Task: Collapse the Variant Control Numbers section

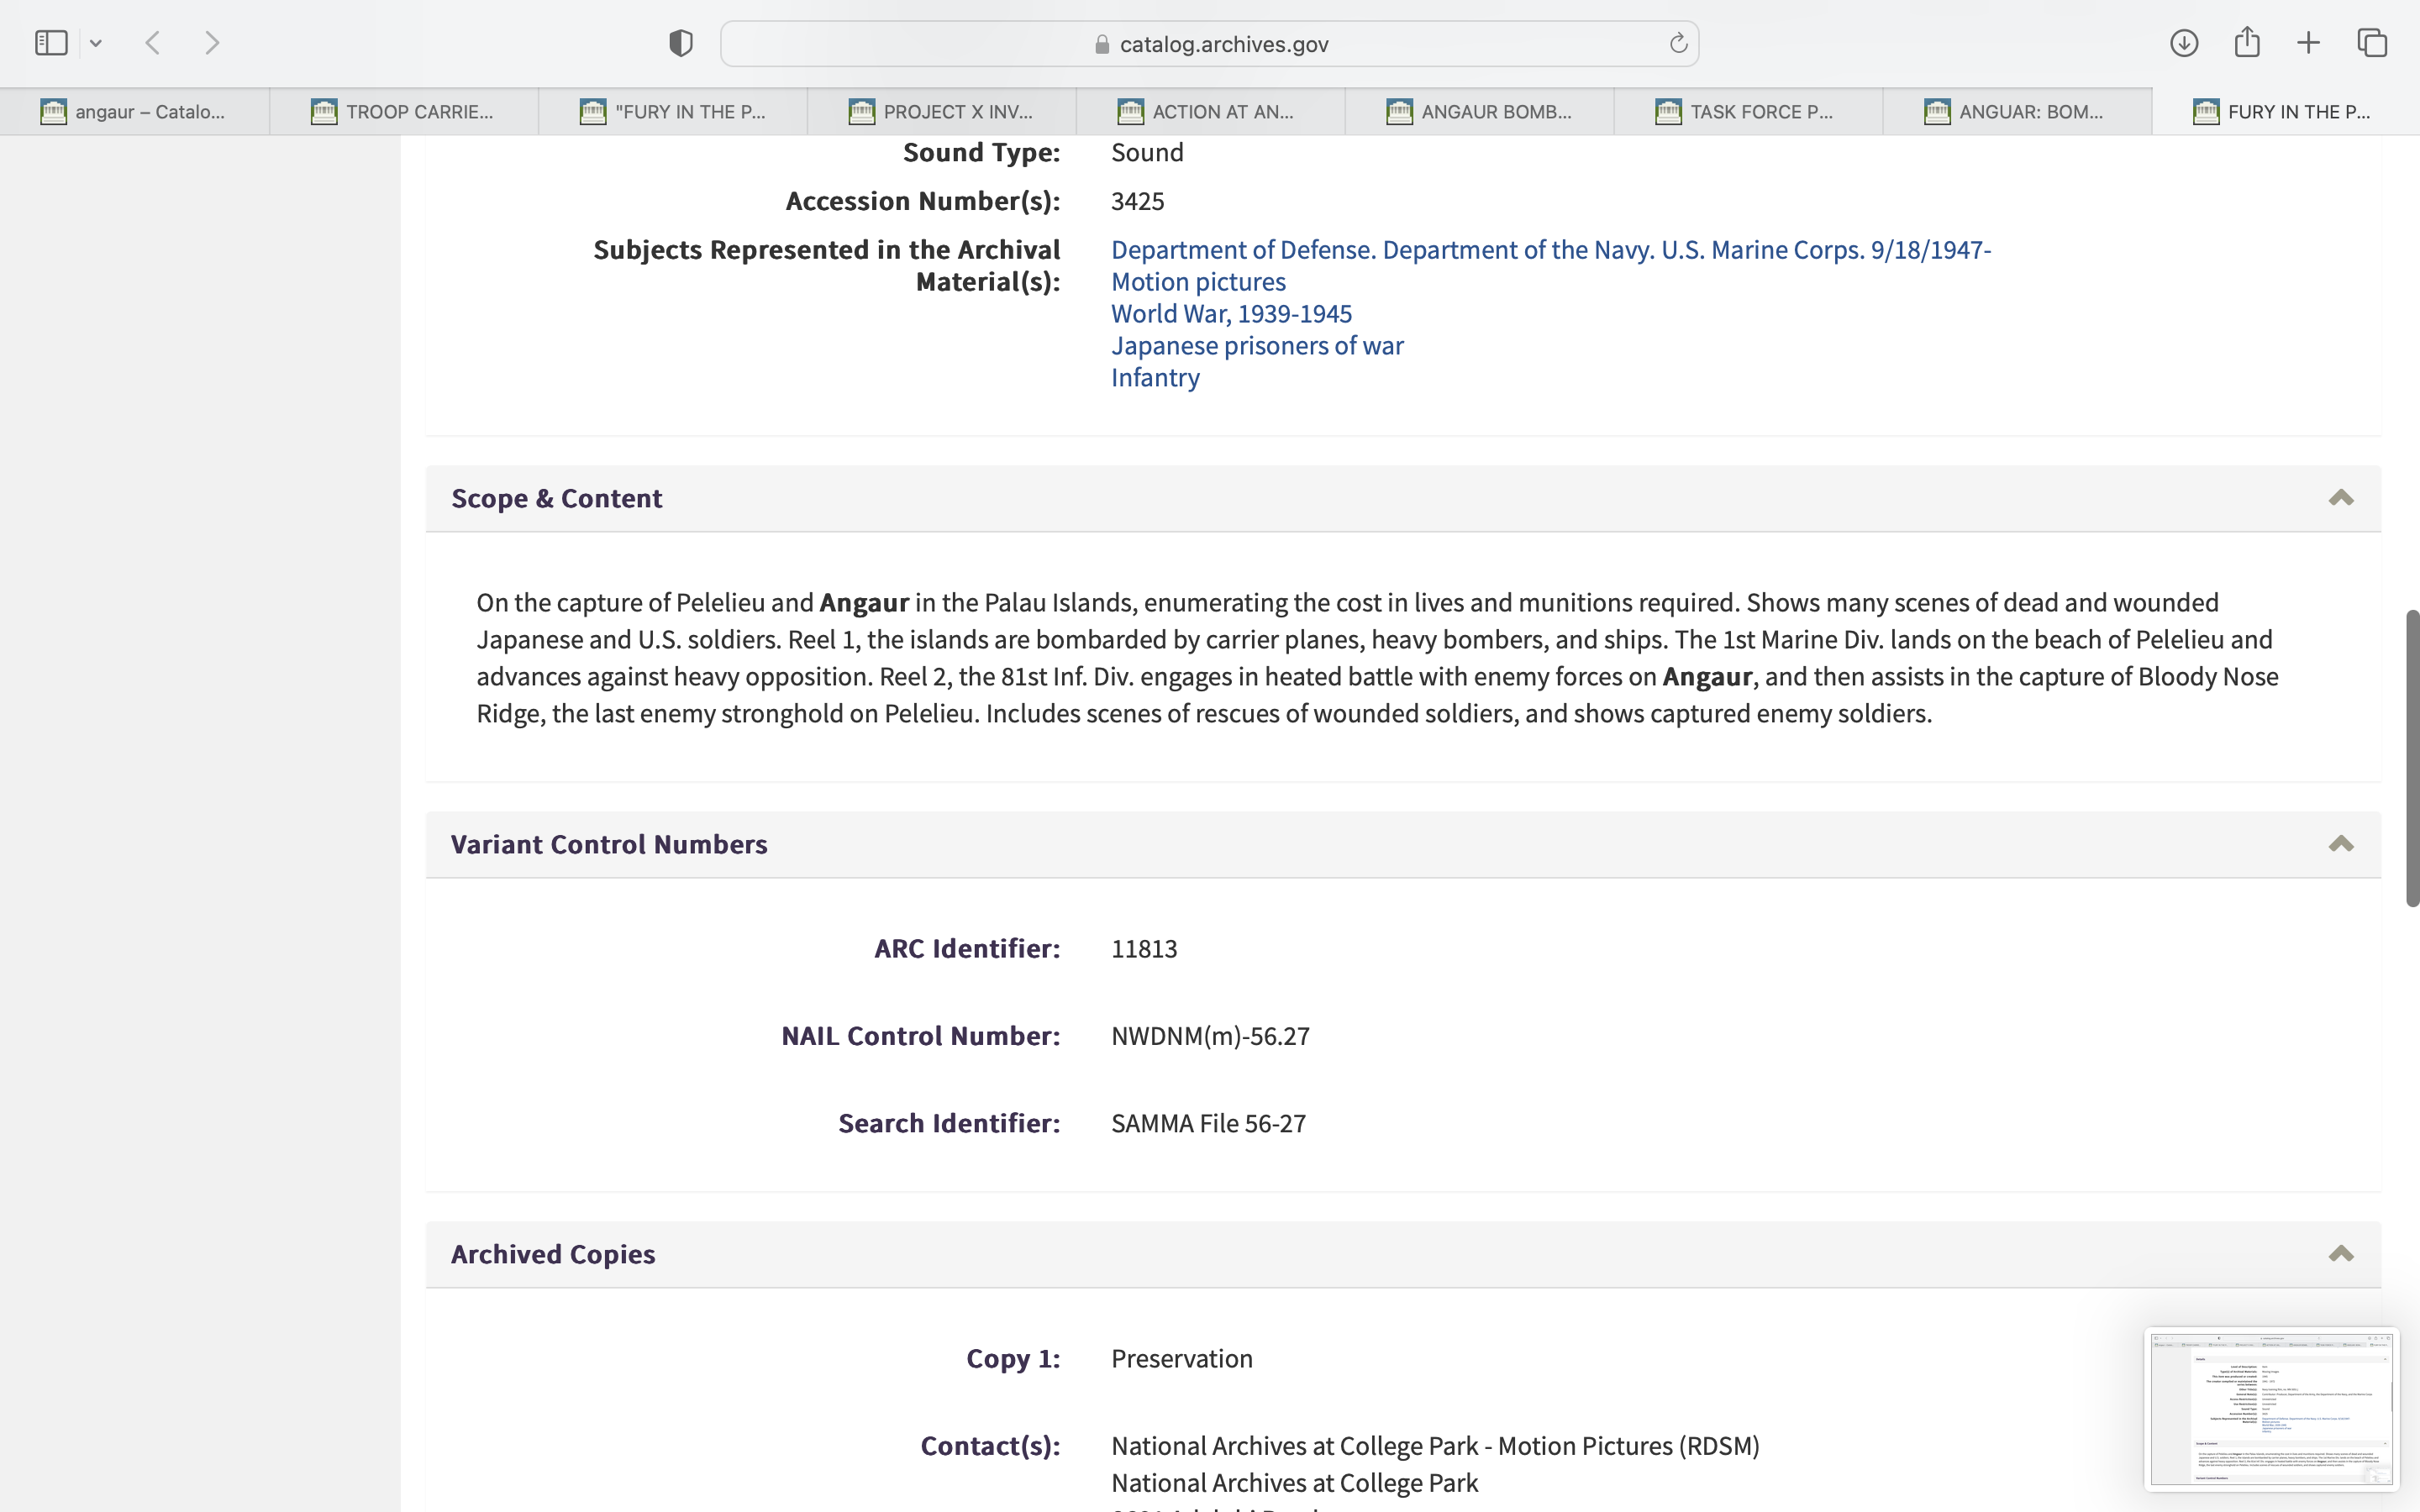Action: coord(2340,844)
